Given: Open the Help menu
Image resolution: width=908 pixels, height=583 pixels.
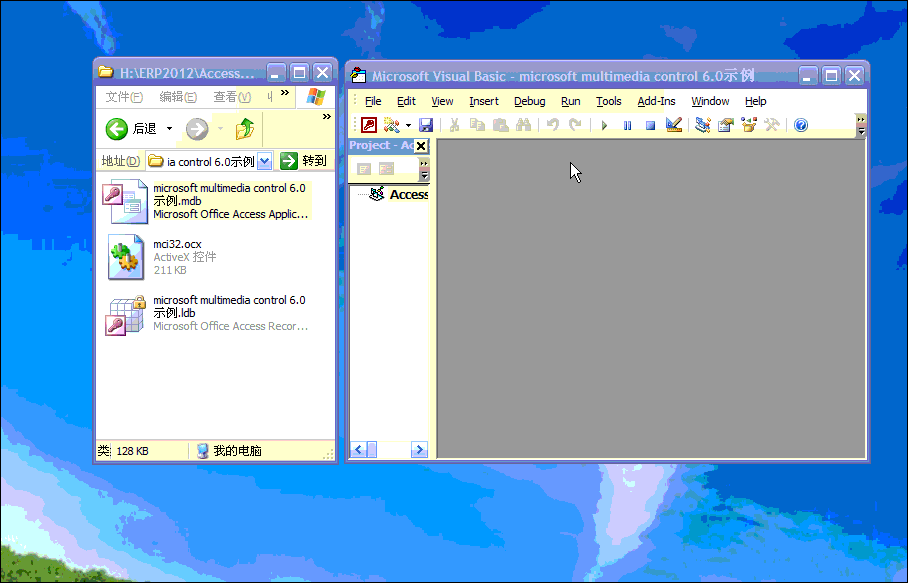Looking at the screenshot, I should 755,101.
